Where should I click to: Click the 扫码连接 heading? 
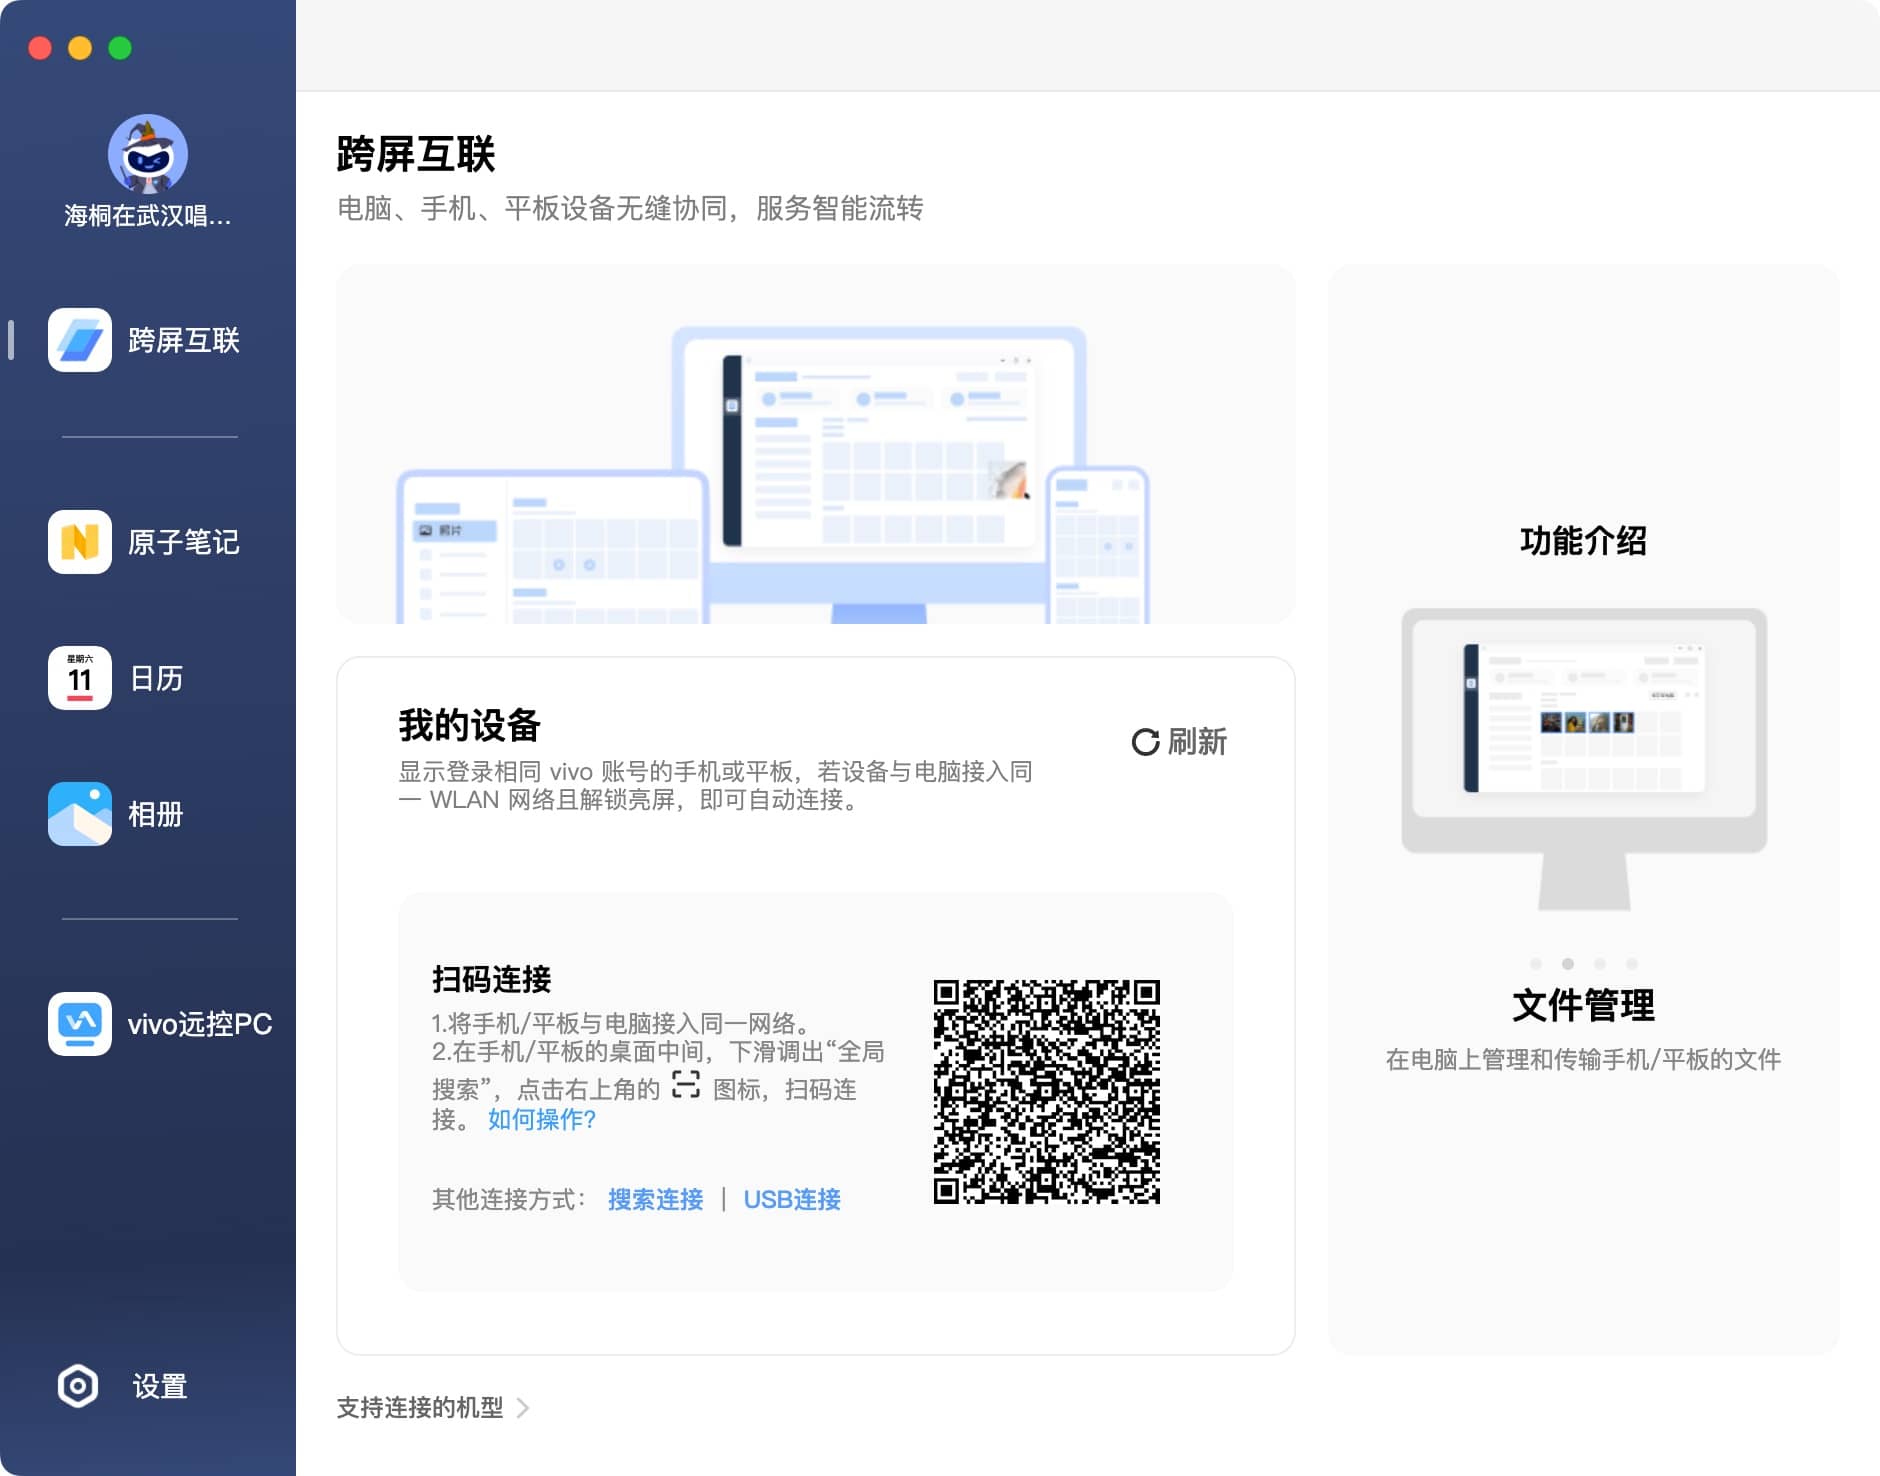click(491, 979)
